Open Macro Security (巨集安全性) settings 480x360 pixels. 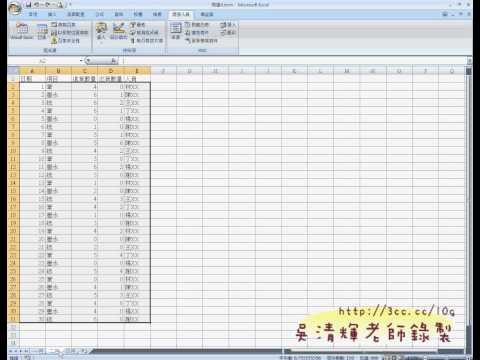point(65,41)
